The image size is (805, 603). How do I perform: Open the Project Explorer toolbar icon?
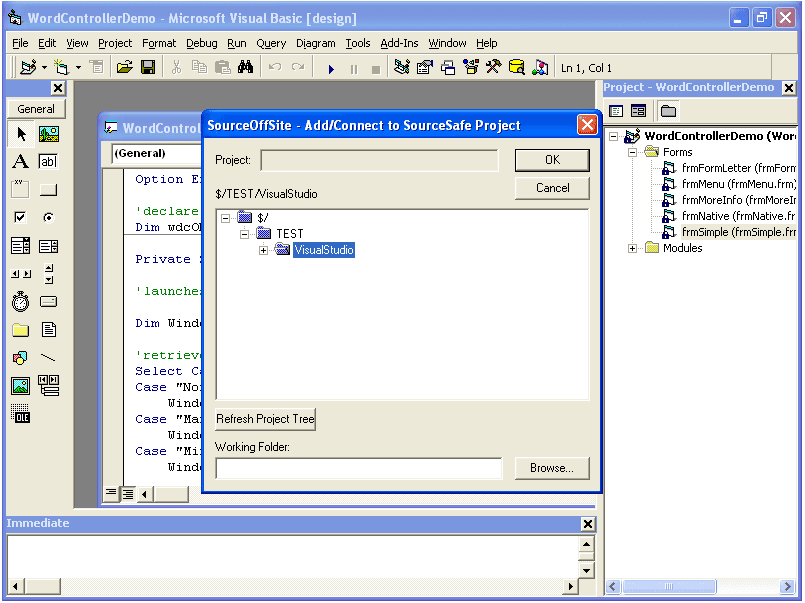(402, 67)
